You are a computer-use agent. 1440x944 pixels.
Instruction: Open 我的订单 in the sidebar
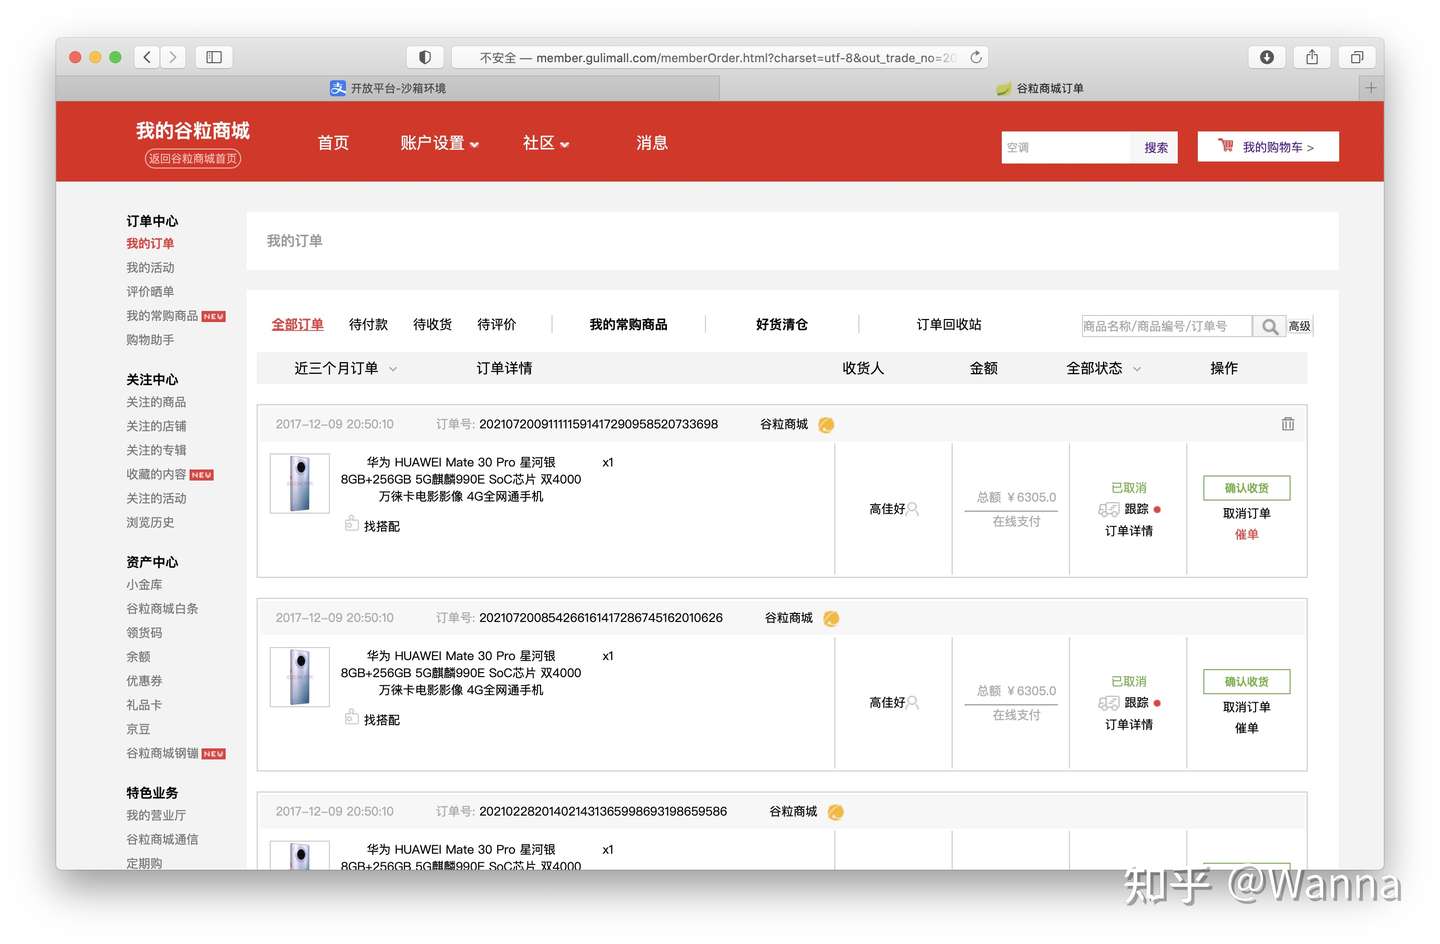click(150, 244)
